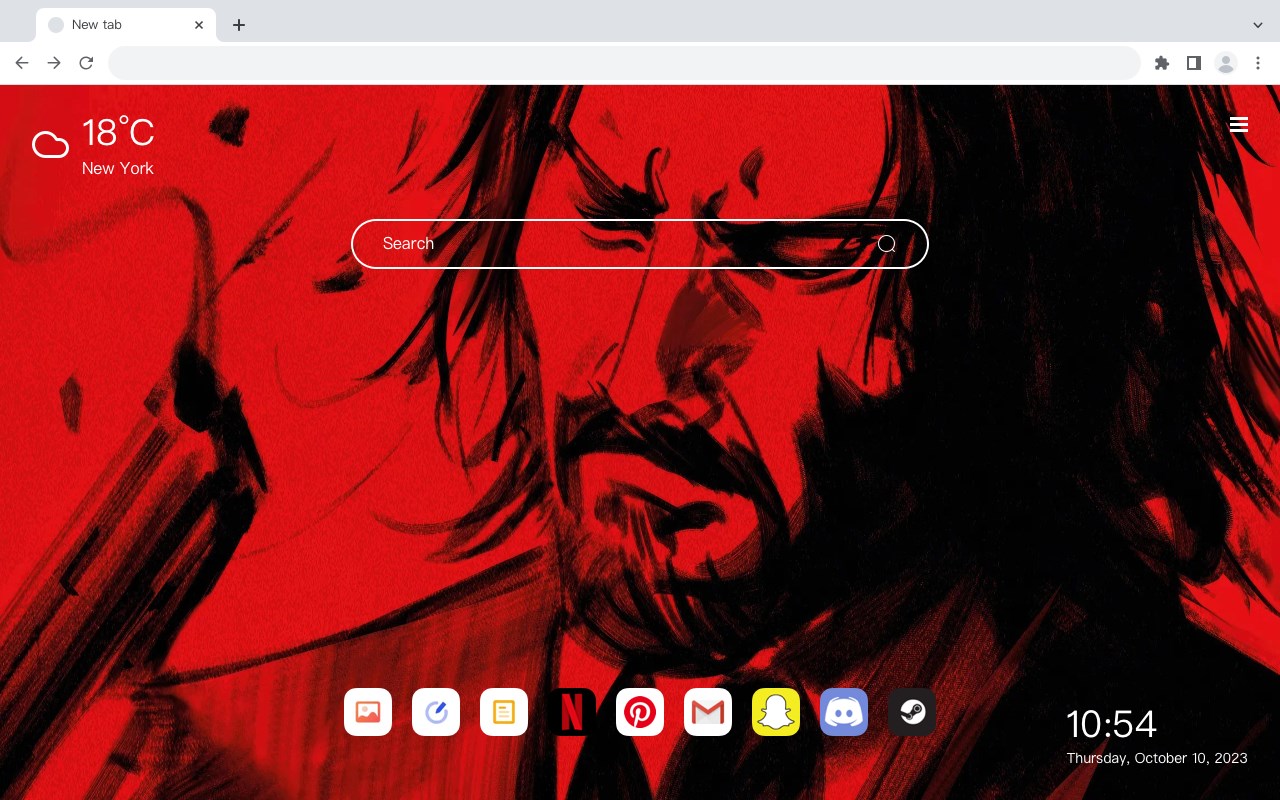Launch the Steam shortcut
1280x800 pixels.
coord(912,712)
